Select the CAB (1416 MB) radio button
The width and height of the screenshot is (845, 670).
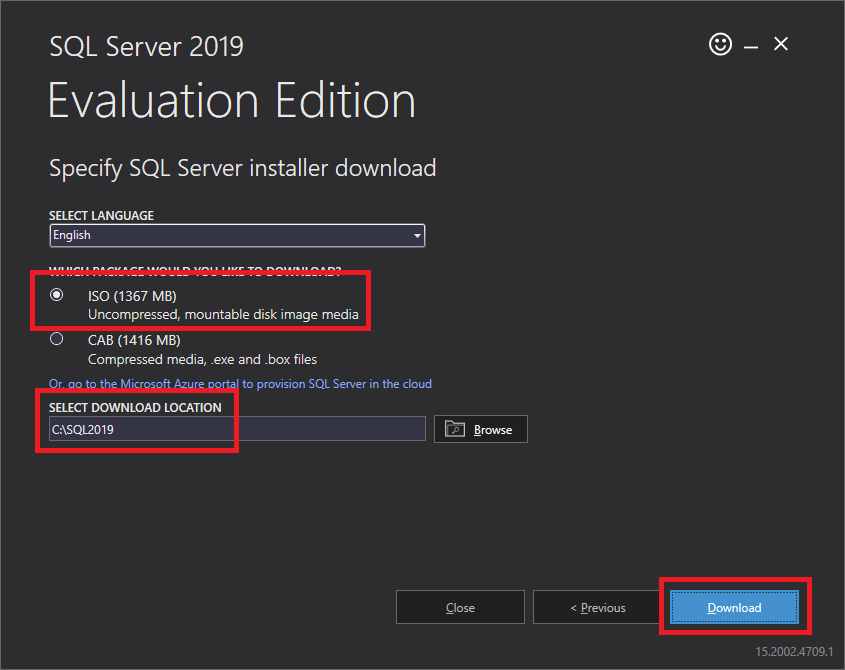coord(57,339)
